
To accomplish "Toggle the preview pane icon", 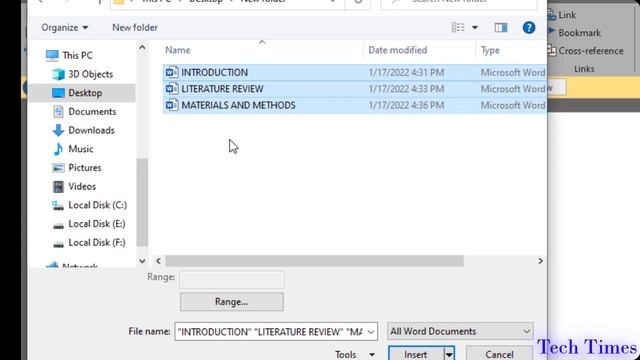I will point(501,27).
